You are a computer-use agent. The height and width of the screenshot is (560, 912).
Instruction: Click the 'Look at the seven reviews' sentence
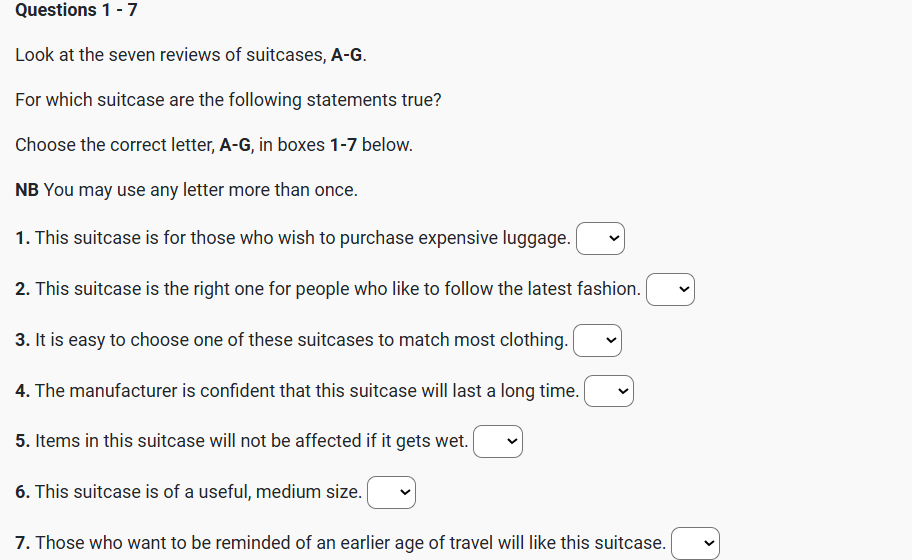(x=190, y=56)
